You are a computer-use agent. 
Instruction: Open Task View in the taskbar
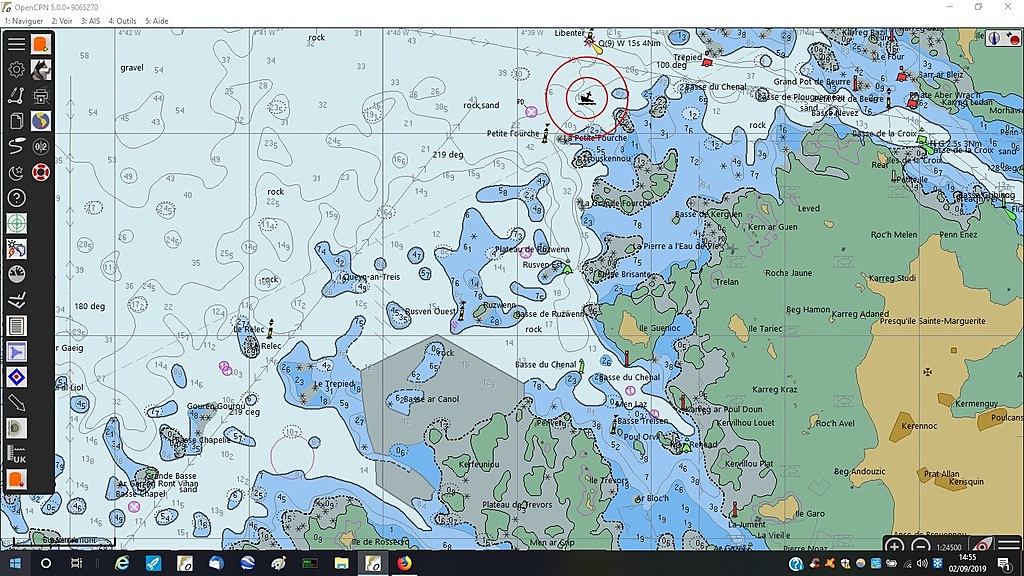pyautogui.click(x=76, y=563)
